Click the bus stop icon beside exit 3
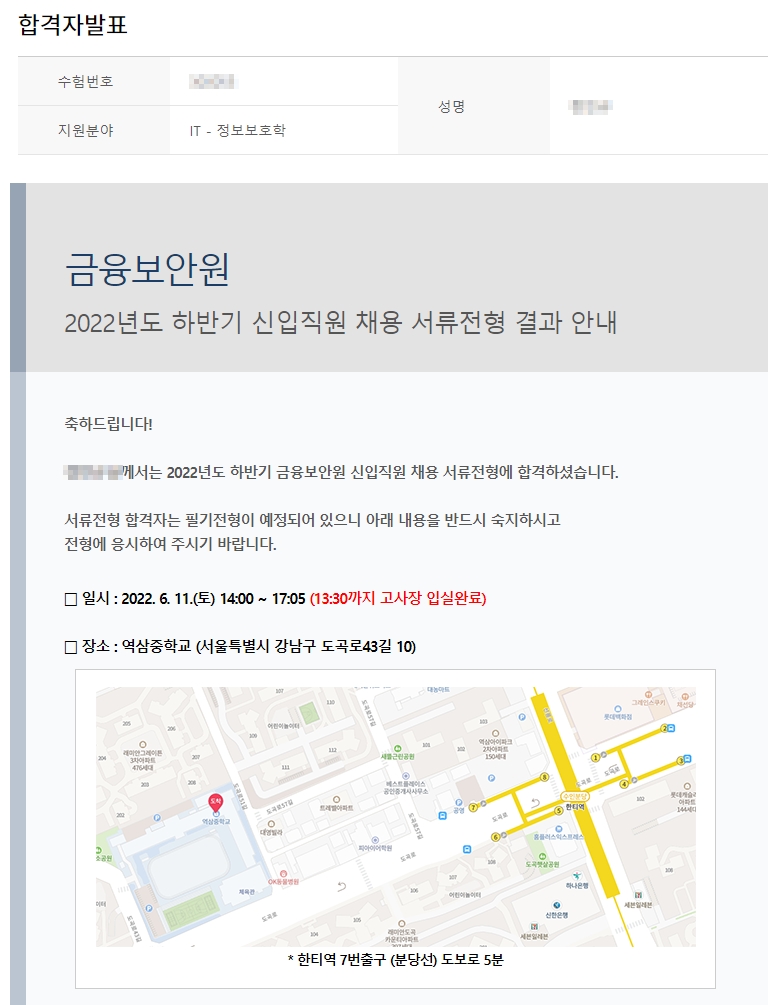Viewport: 768px width, 1005px height. pos(687,759)
